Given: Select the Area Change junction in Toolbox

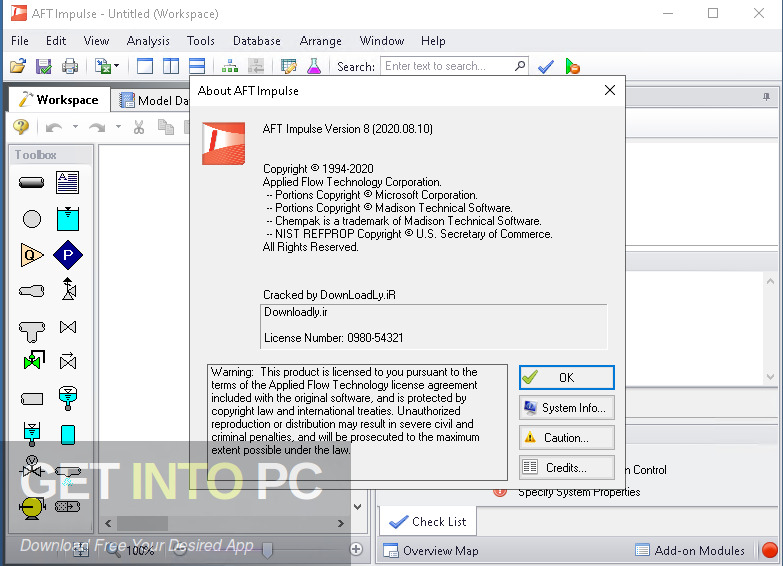Looking at the screenshot, I should [31, 291].
